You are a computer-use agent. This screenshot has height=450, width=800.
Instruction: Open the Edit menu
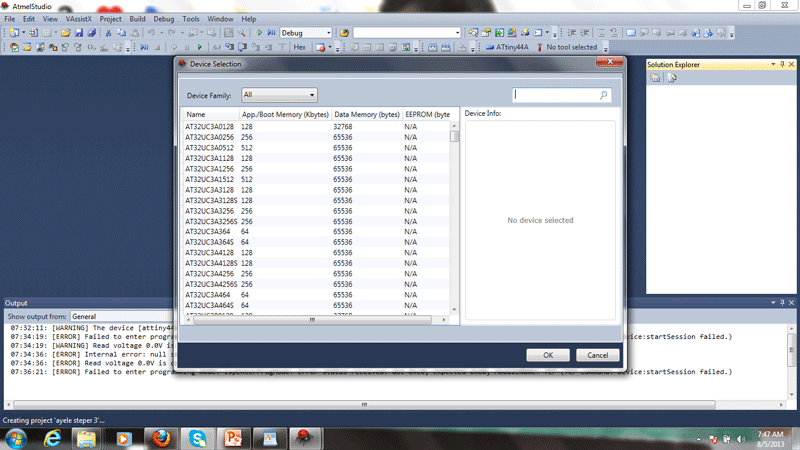coord(29,19)
